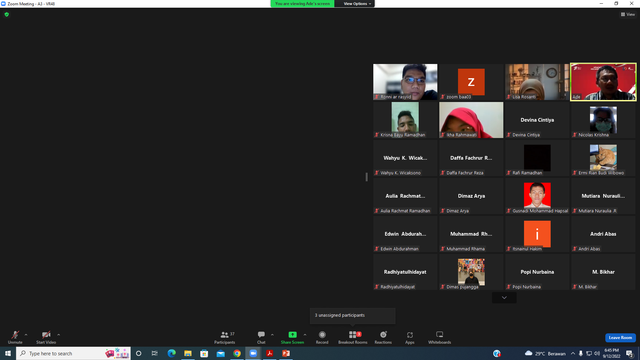Open the notification center icon

pos(629,353)
